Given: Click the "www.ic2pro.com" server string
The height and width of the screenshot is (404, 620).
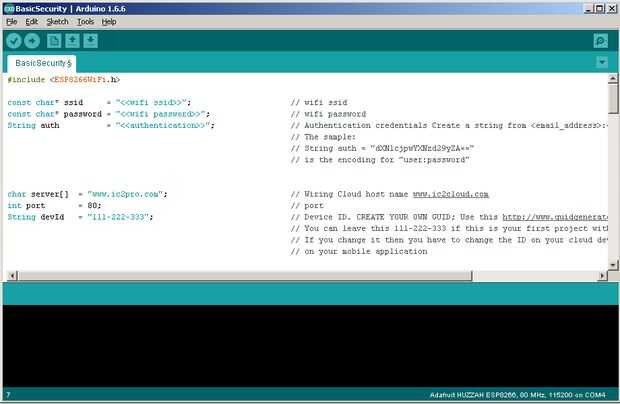Looking at the screenshot, I should [125, 194].
